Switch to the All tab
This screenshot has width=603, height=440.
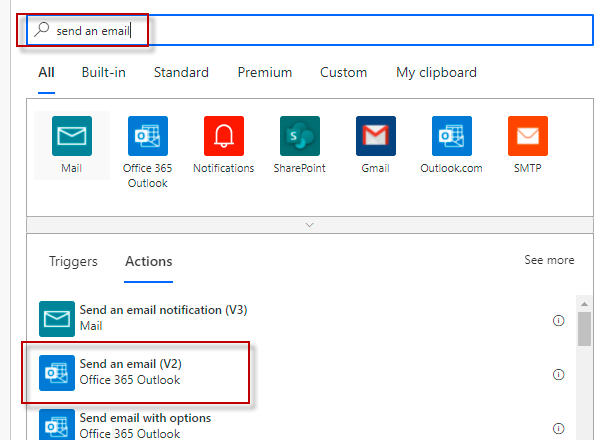pos(46,72)
